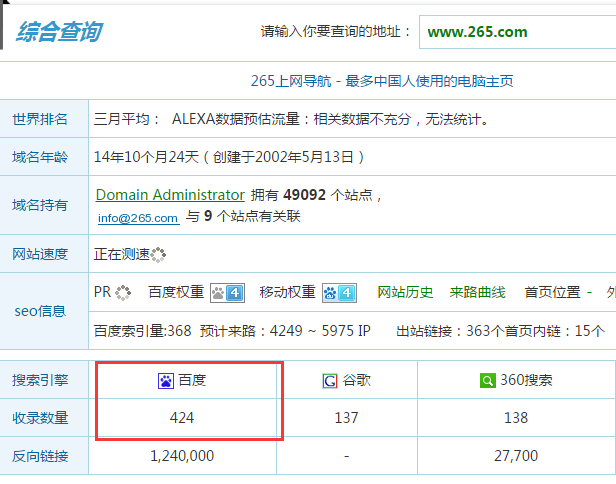Click the domain age 14年10个月24天 text
Viewport: 616px width, 484px height.
(147, 157)
